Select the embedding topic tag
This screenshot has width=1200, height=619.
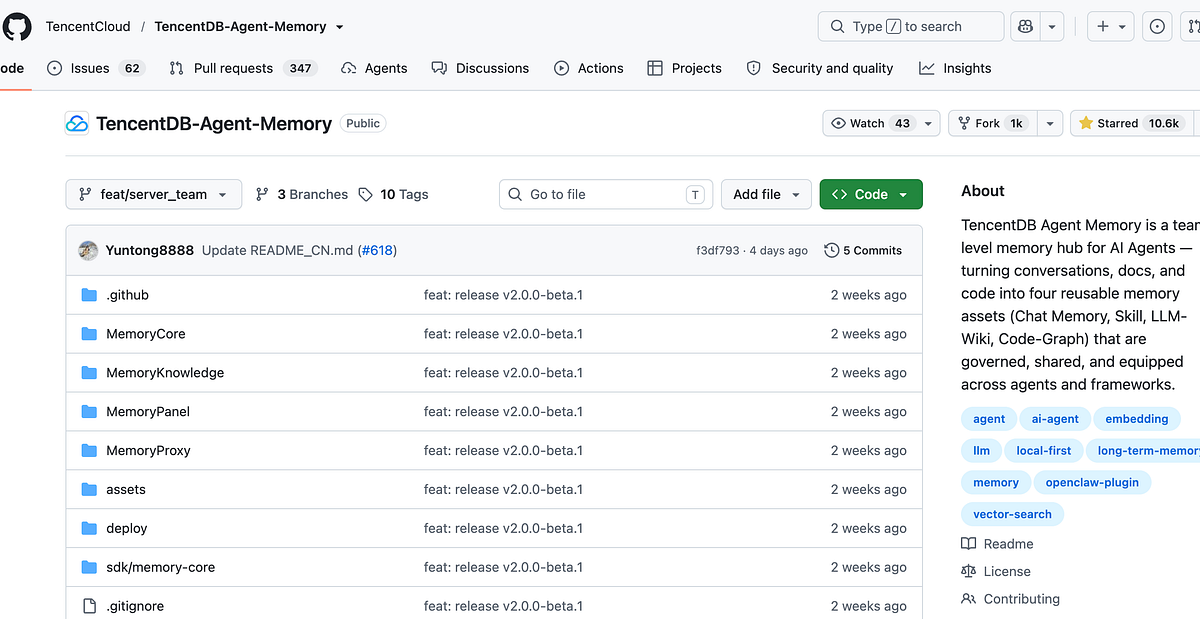(1137, 419)
